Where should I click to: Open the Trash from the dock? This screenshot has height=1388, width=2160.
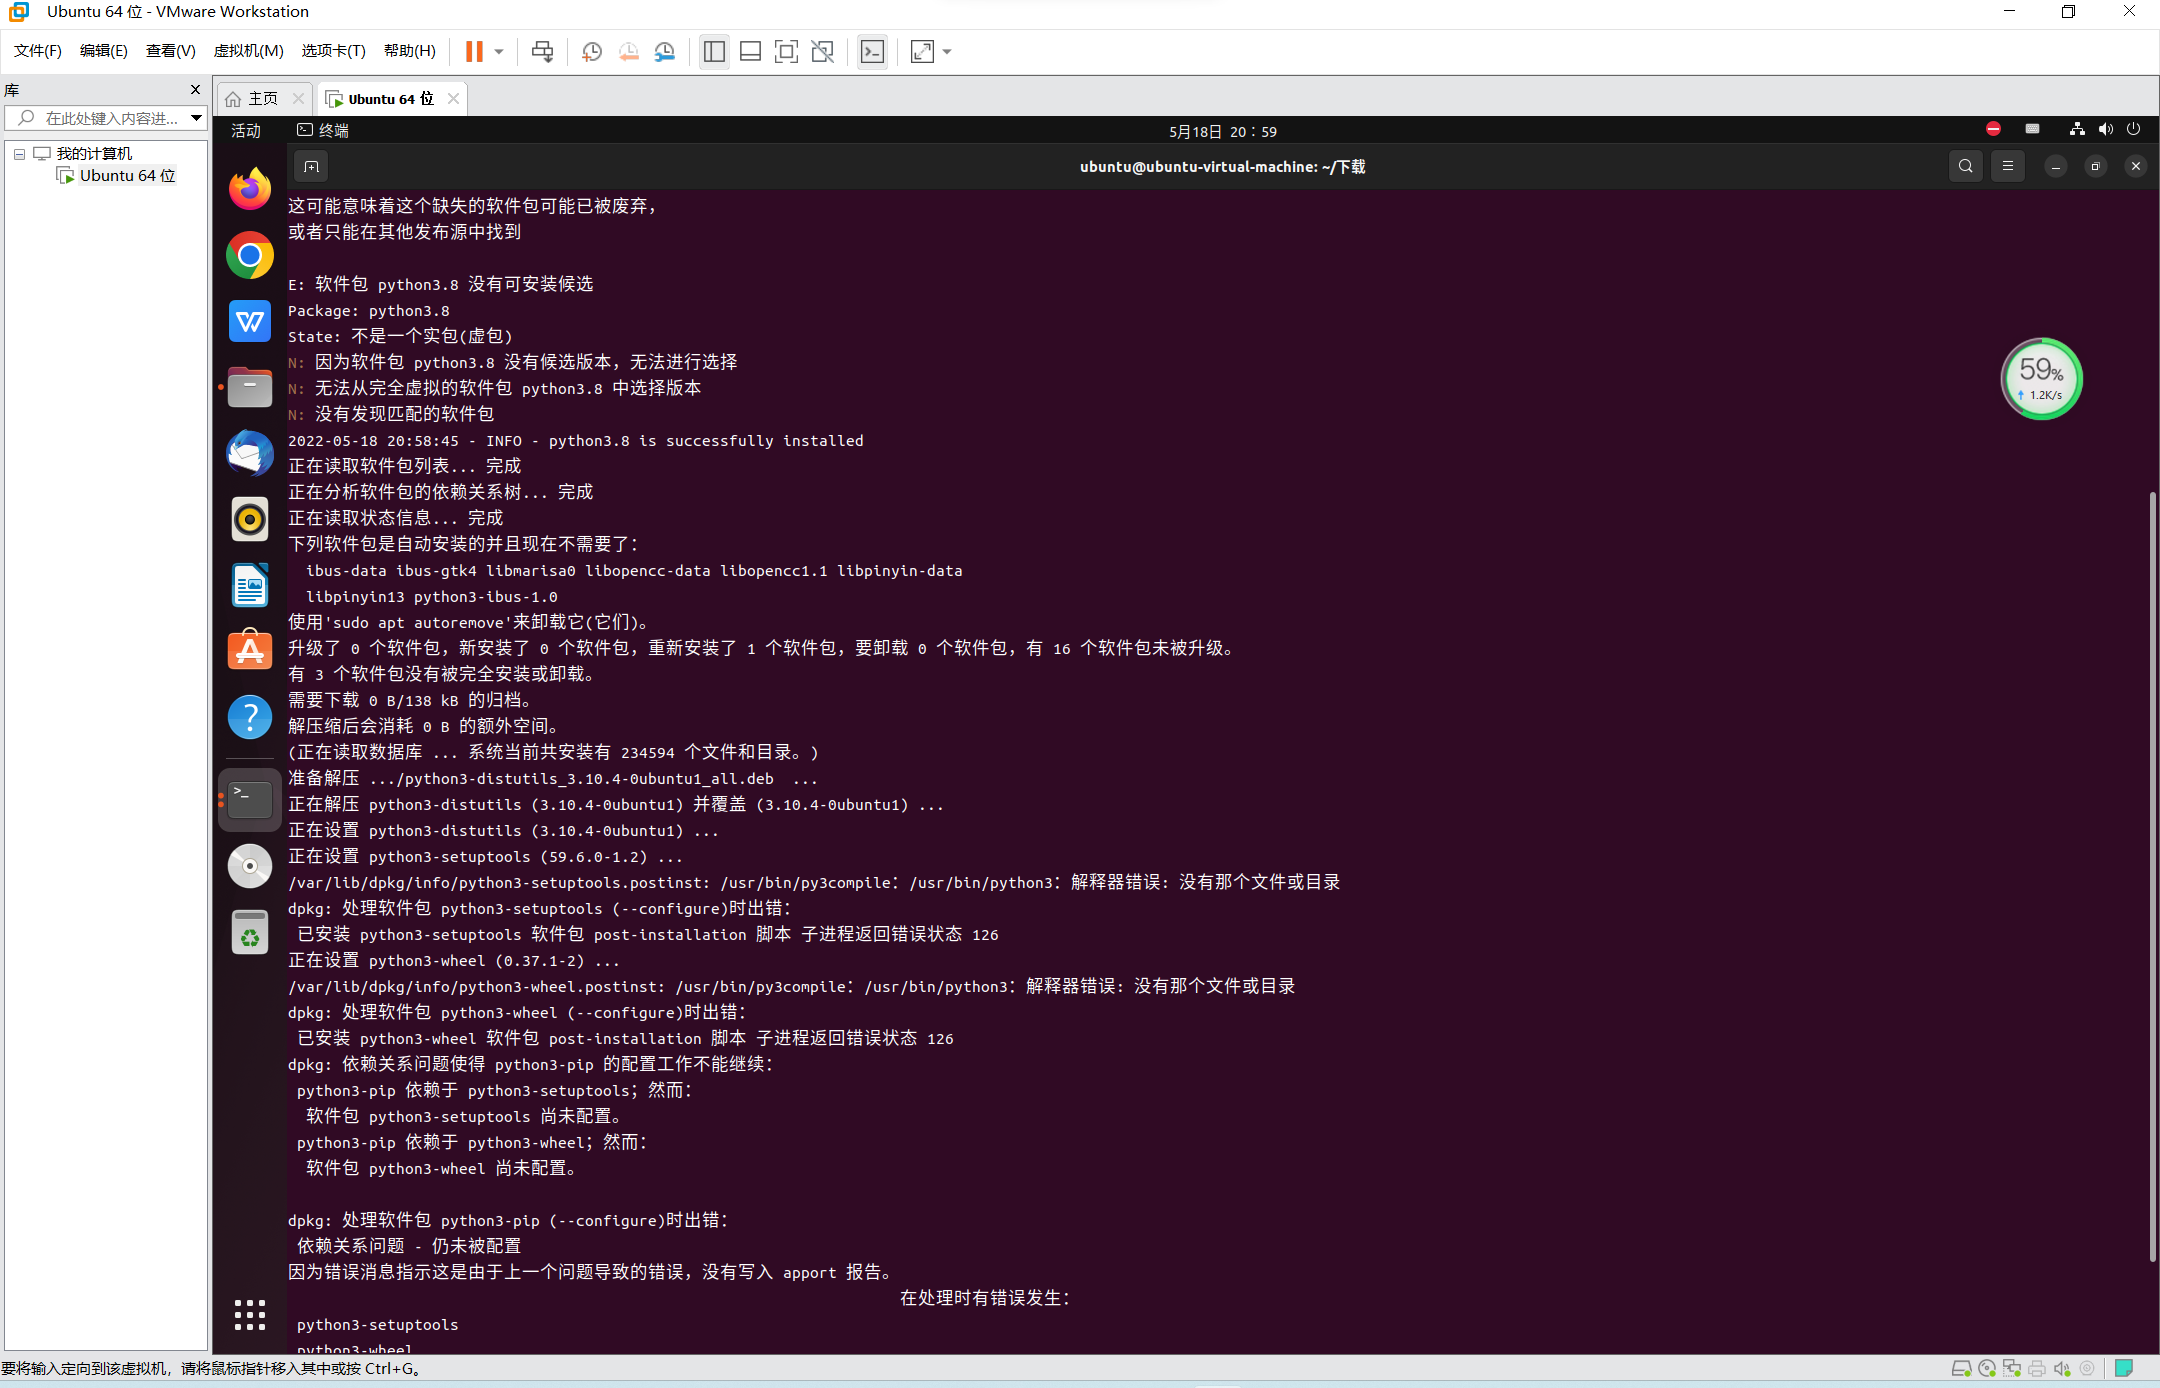(x=250, y=932)
